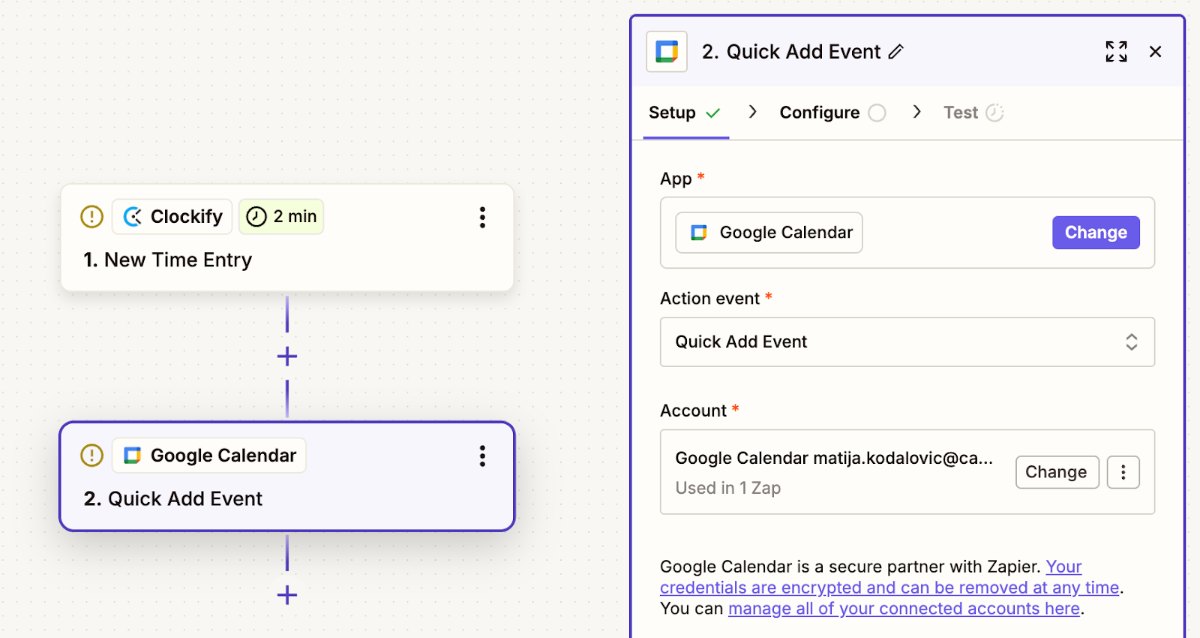This screenshot has width=1200, height=638.
Task: Expand the panel to full screen
Action: [x=1116, y=52]
